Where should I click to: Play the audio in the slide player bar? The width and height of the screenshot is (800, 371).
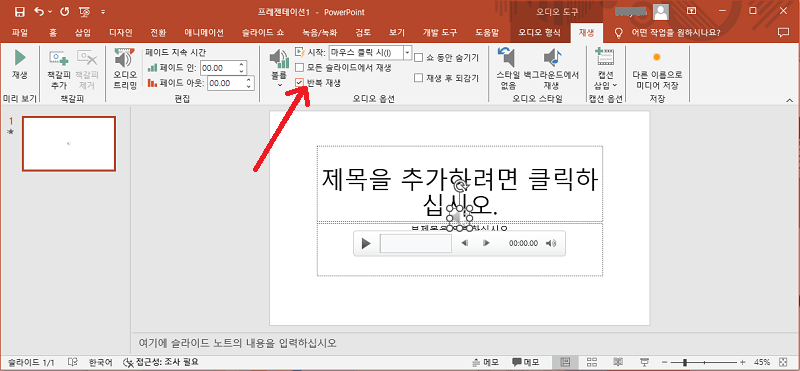click(366, 243)
